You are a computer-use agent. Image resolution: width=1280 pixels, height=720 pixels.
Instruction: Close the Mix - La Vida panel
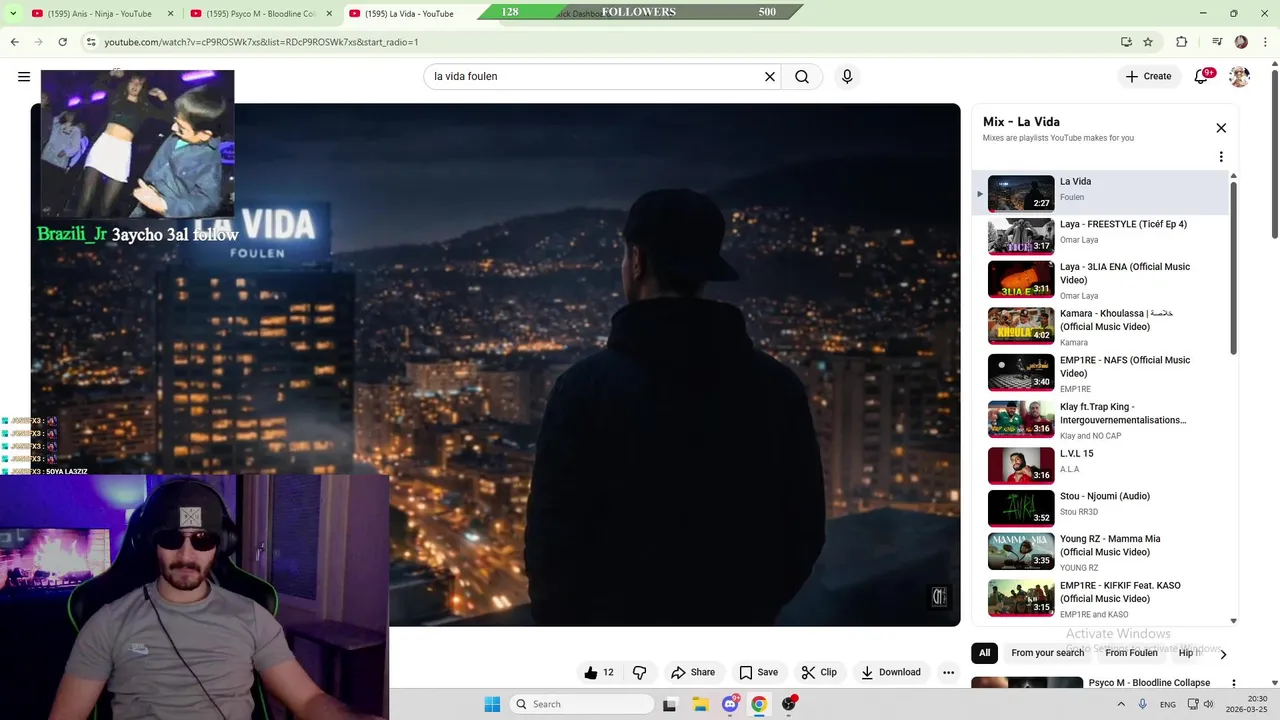pyautogui.click(x=1221, y=128)
